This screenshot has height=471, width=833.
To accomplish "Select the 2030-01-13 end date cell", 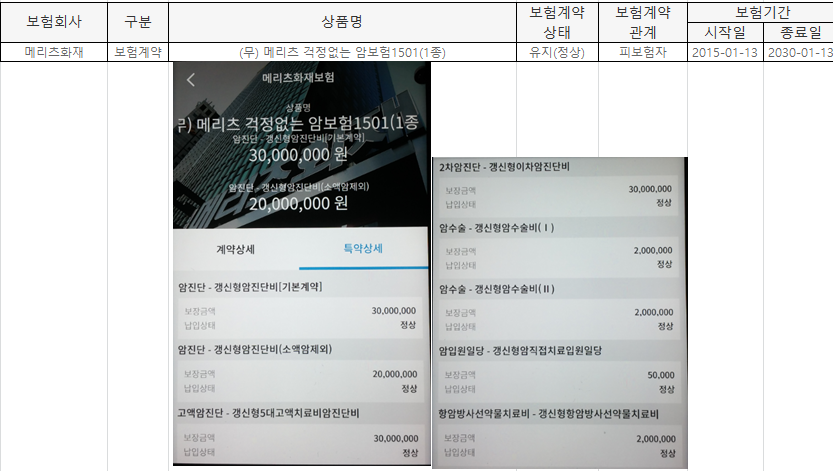I will click(800, 52).
